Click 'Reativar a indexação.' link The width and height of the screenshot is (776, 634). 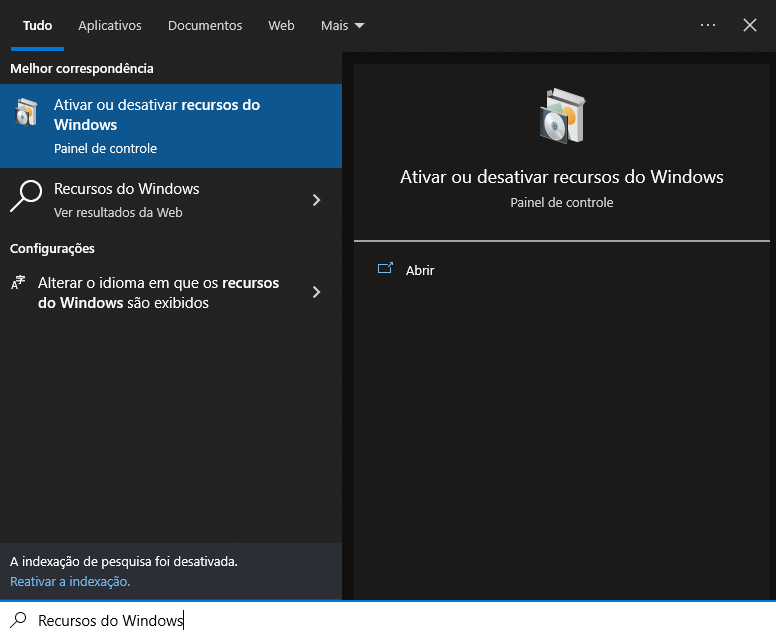pos(70,582)
